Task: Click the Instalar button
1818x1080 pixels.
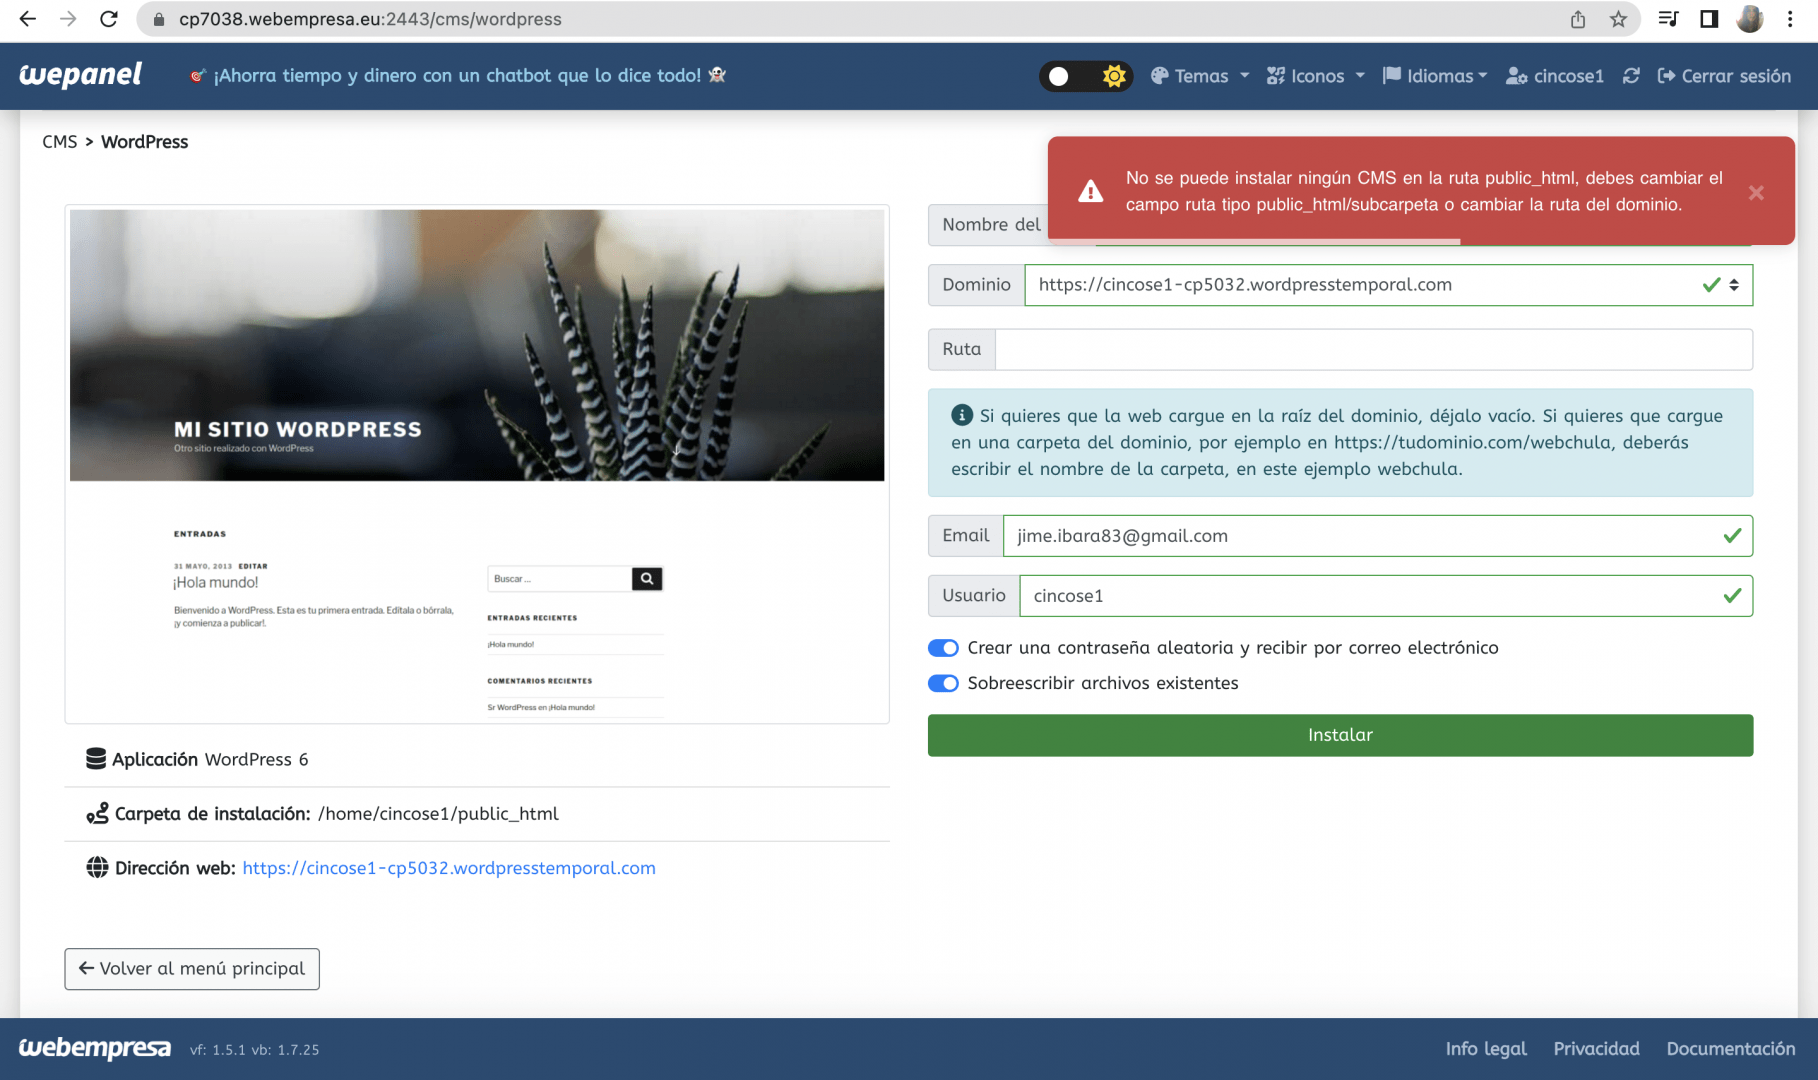Action: (x=1340, y=735)
